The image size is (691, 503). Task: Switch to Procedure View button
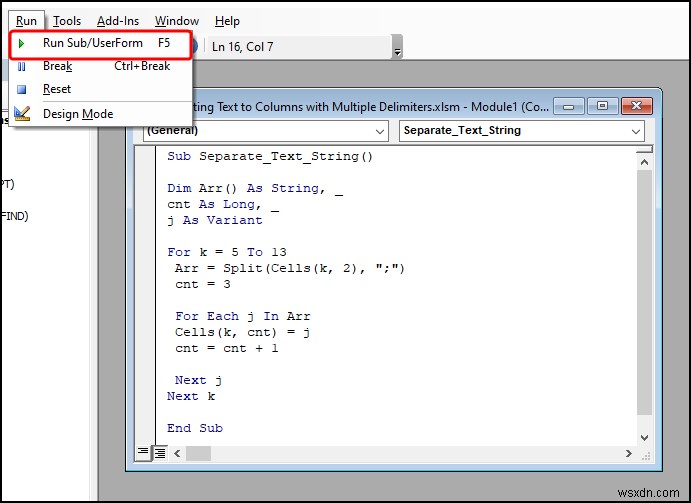(x=143, y=452)
